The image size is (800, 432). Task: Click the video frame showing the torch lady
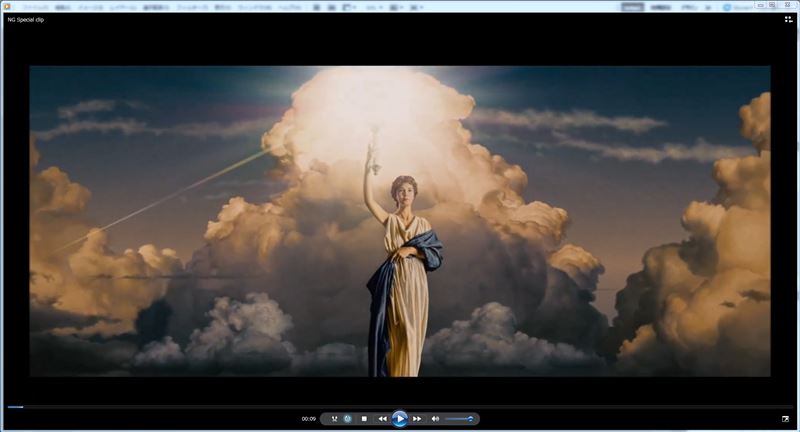pyautogui.click(x=400, y=221)
